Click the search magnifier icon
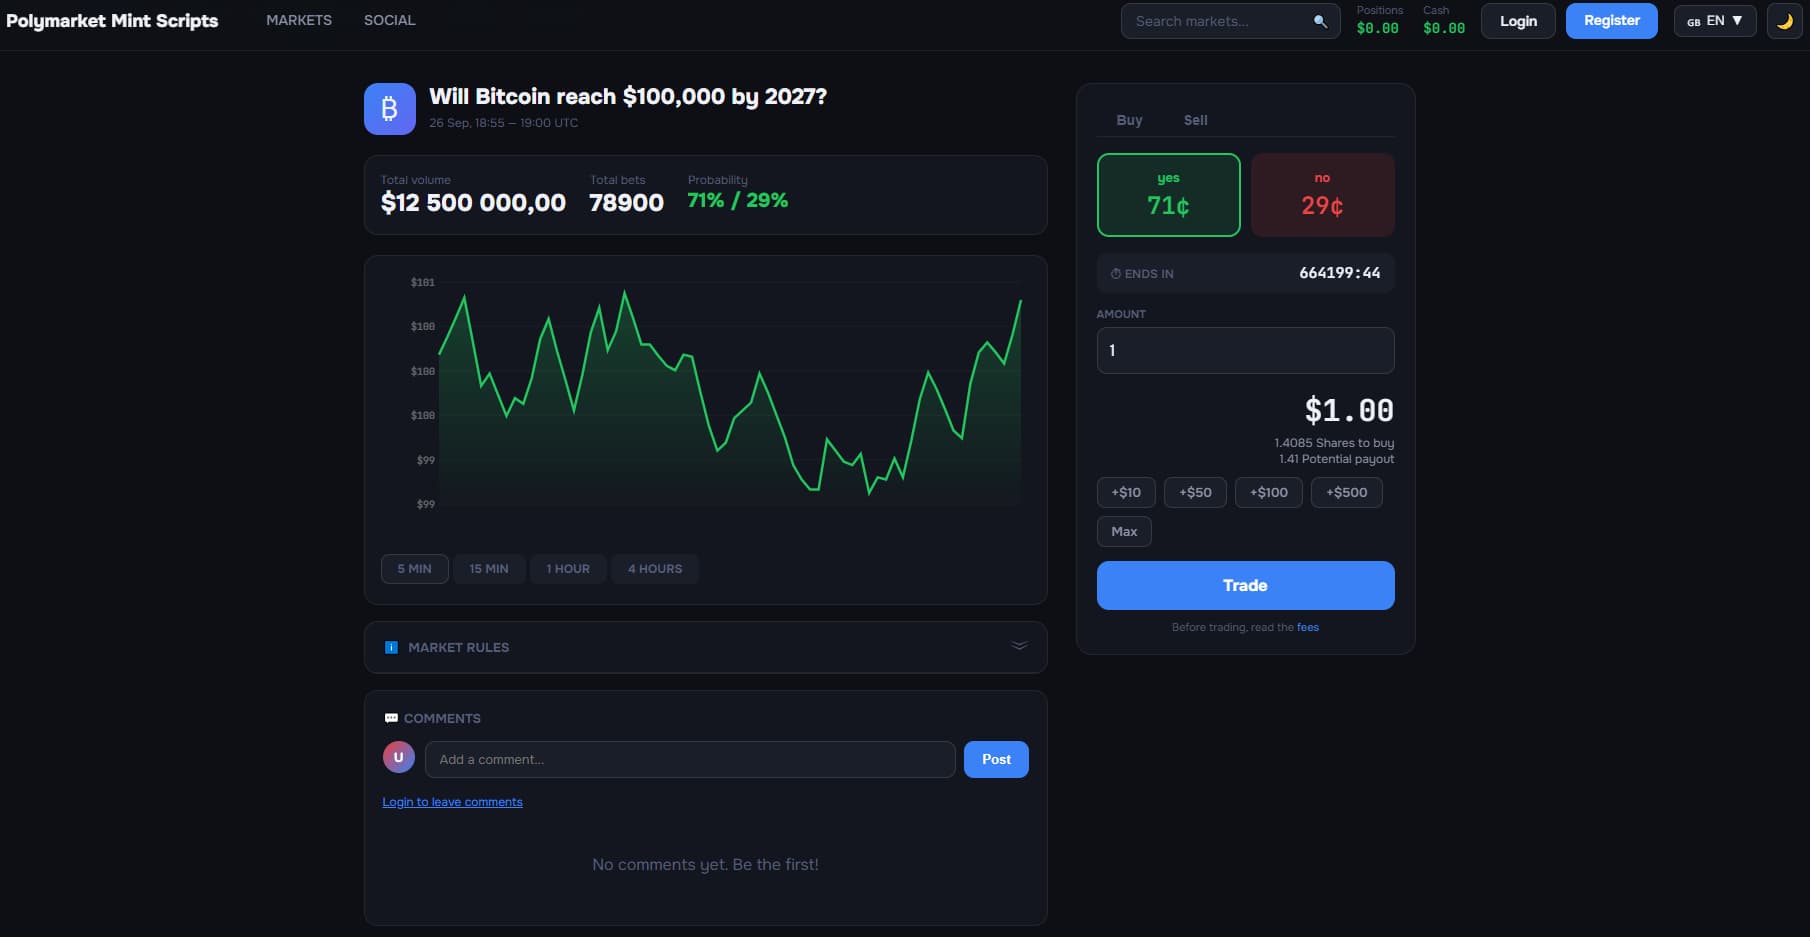The width and height of the screenshot is (1810, 937). coord(1320,21)
